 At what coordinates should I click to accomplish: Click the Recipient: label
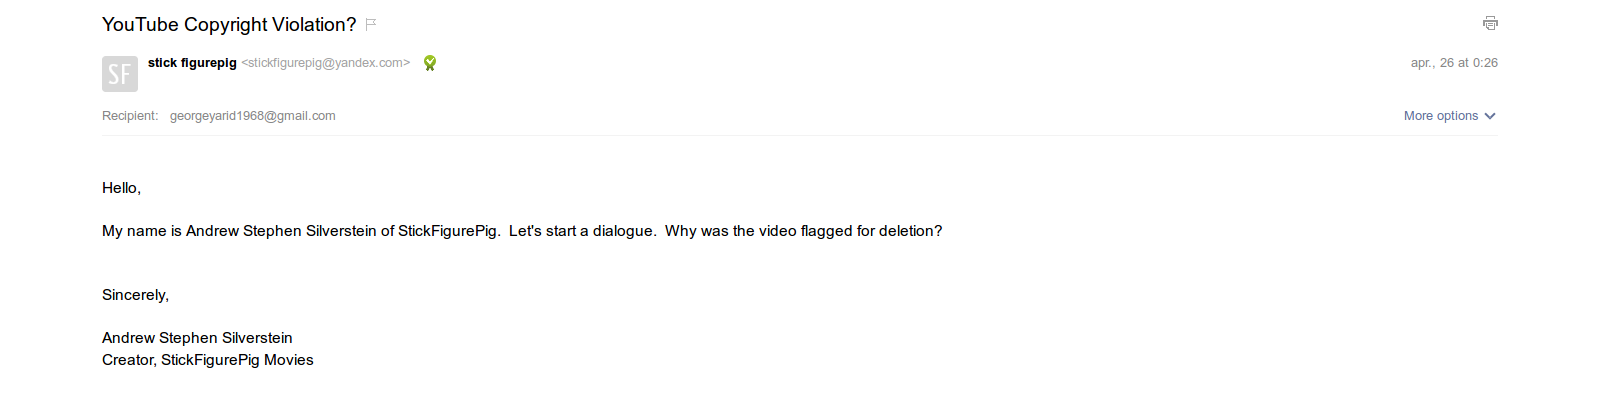pos(130,116)
